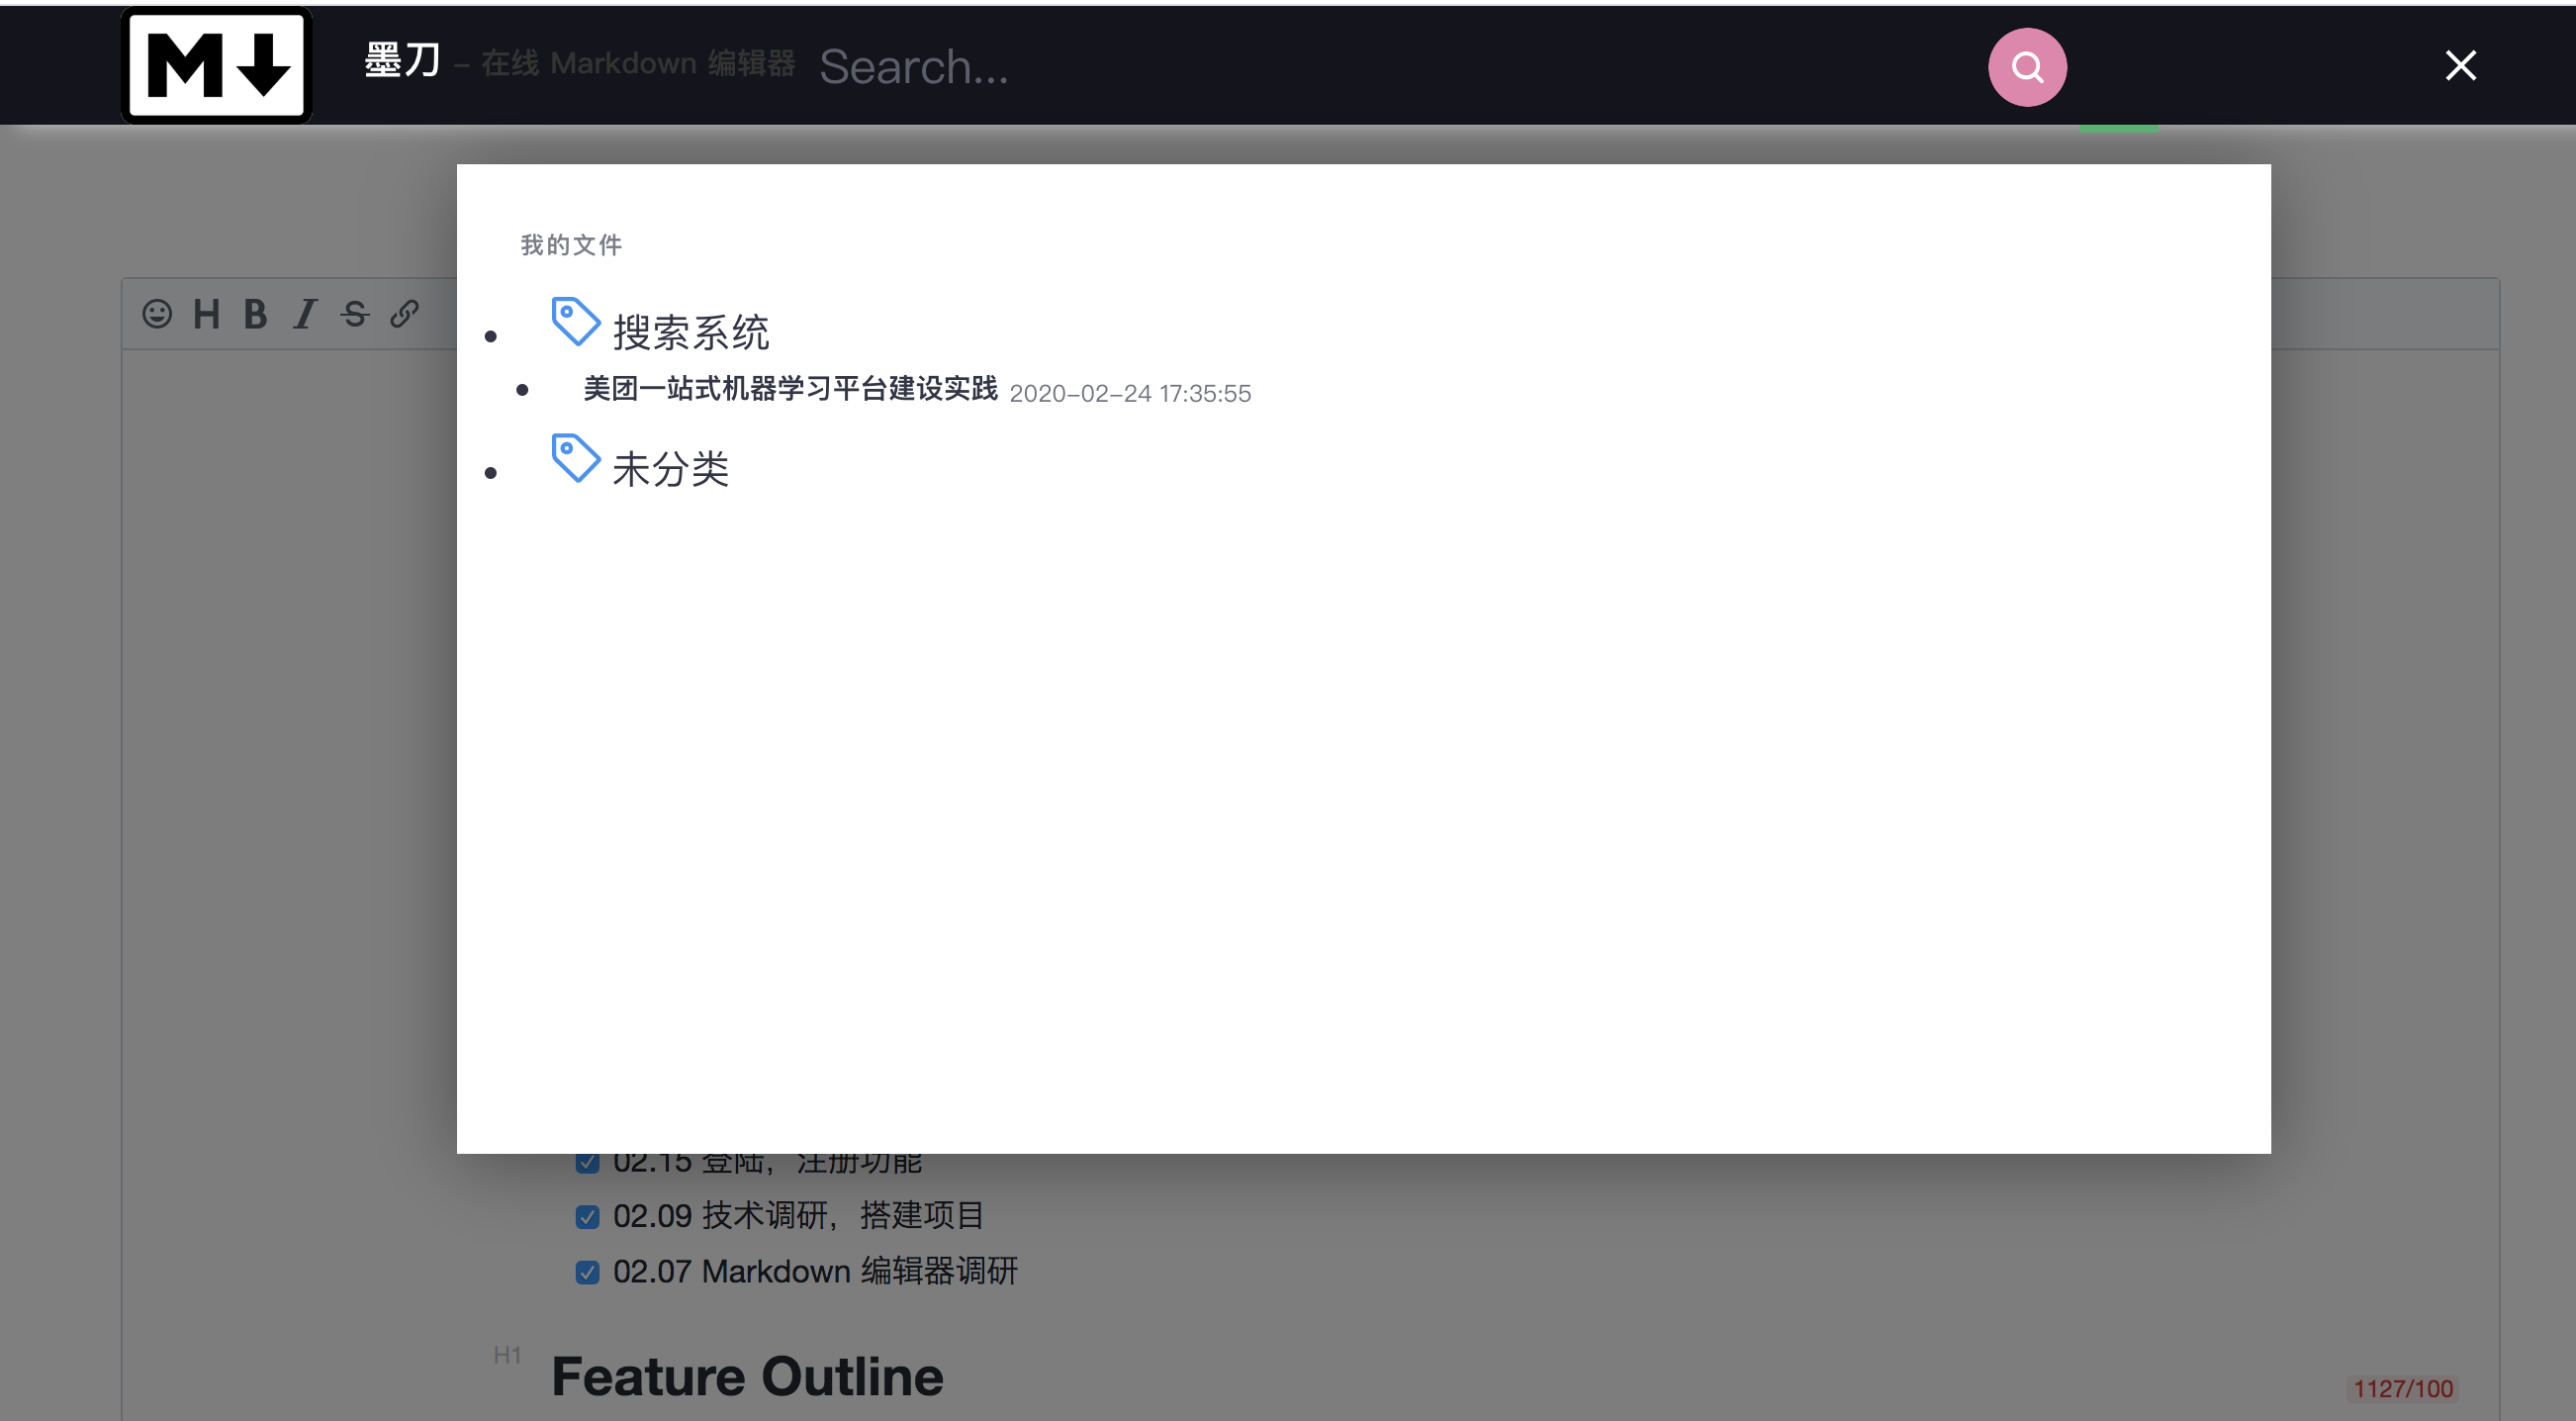Toggle the 02.15 登陆 checkbox
Viewport: 2576px width, 1421px height.
tap(587, 1162)
